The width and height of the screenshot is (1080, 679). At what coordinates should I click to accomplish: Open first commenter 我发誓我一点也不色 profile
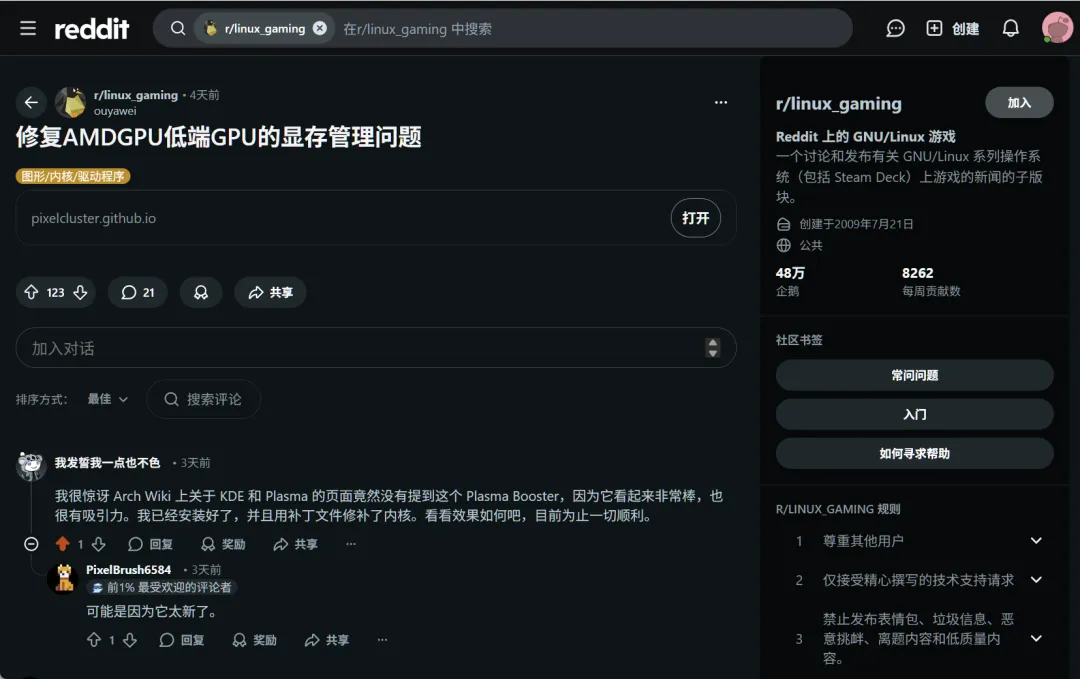(107, 463)
